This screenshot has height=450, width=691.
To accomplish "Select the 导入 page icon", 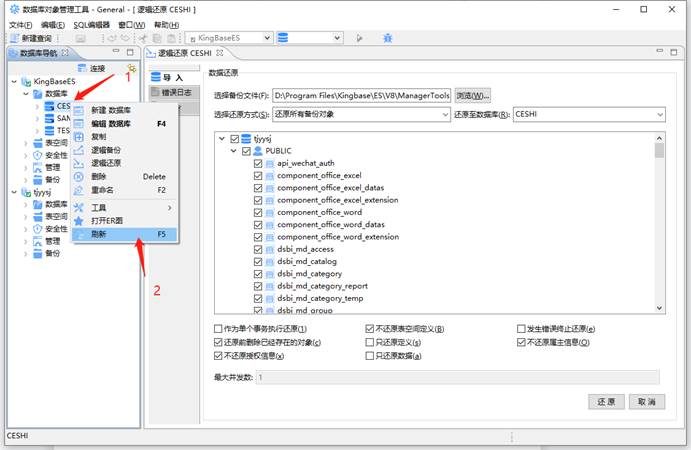I will pyautogui.click(x=156, y=78).
